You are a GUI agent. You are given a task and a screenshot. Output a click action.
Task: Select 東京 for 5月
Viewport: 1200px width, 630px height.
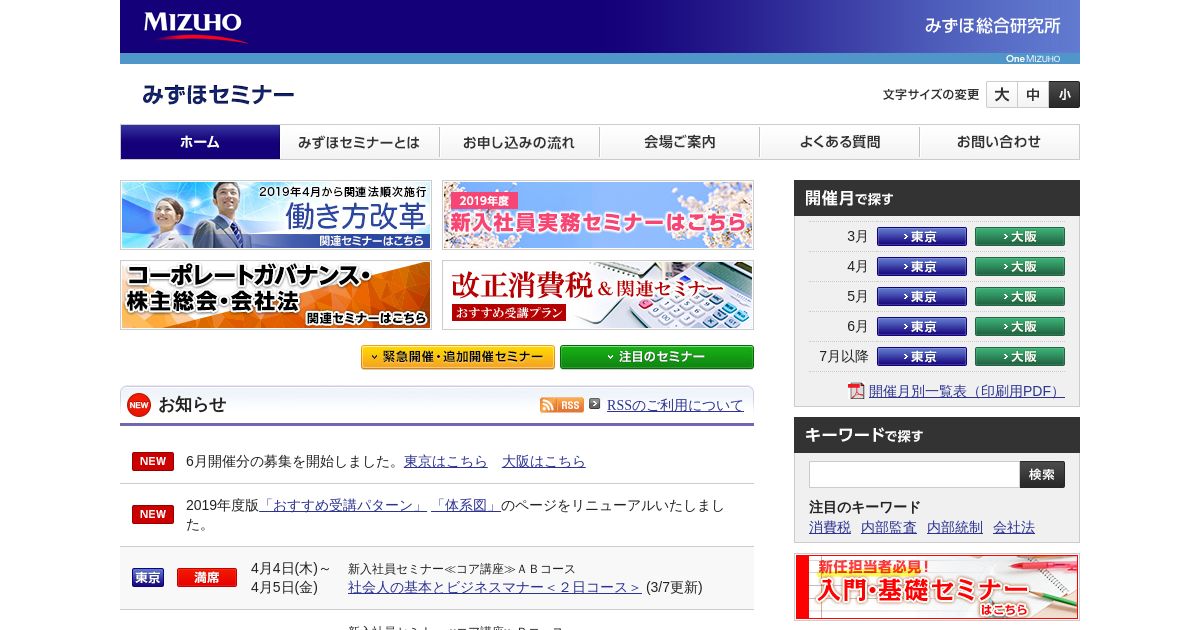pos(922,297)
